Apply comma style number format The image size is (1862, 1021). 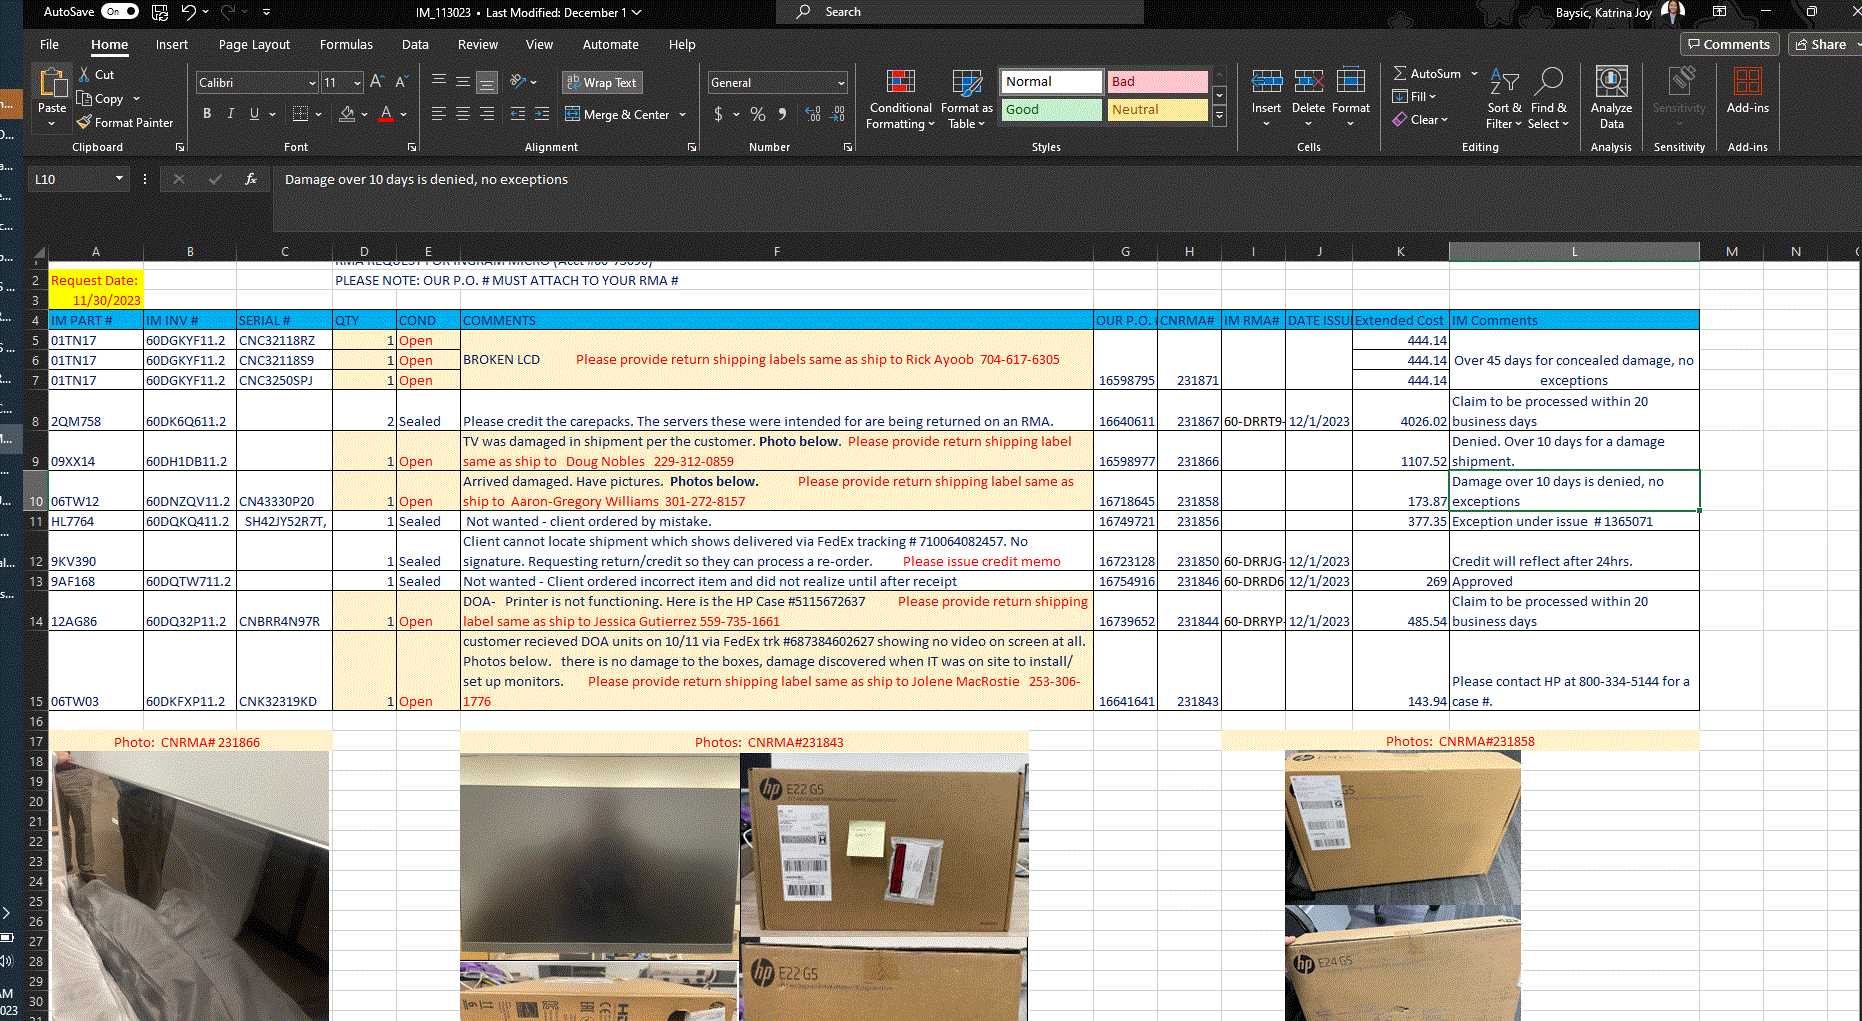tap(782, 114)
